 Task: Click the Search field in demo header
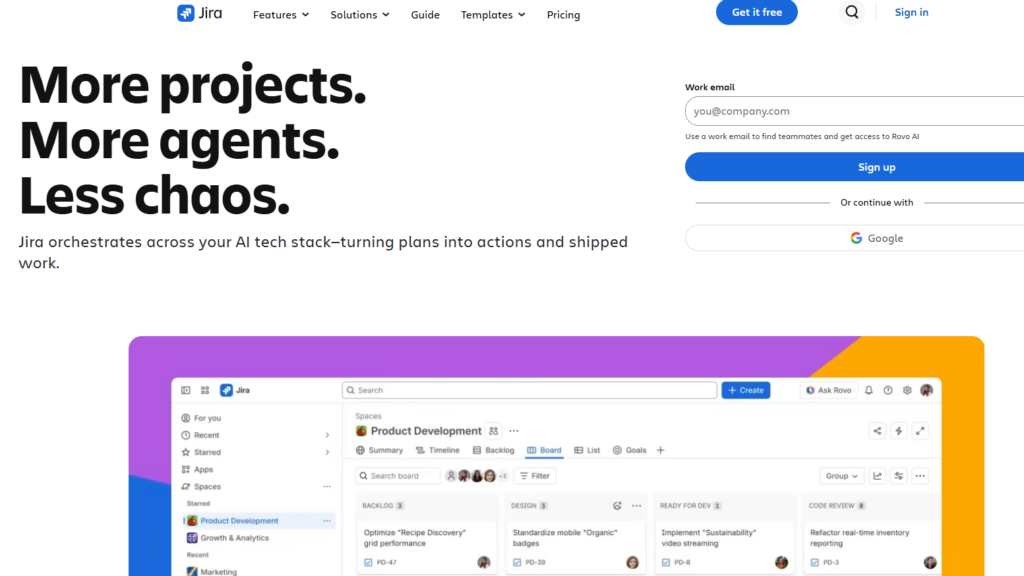coord(530,391)
